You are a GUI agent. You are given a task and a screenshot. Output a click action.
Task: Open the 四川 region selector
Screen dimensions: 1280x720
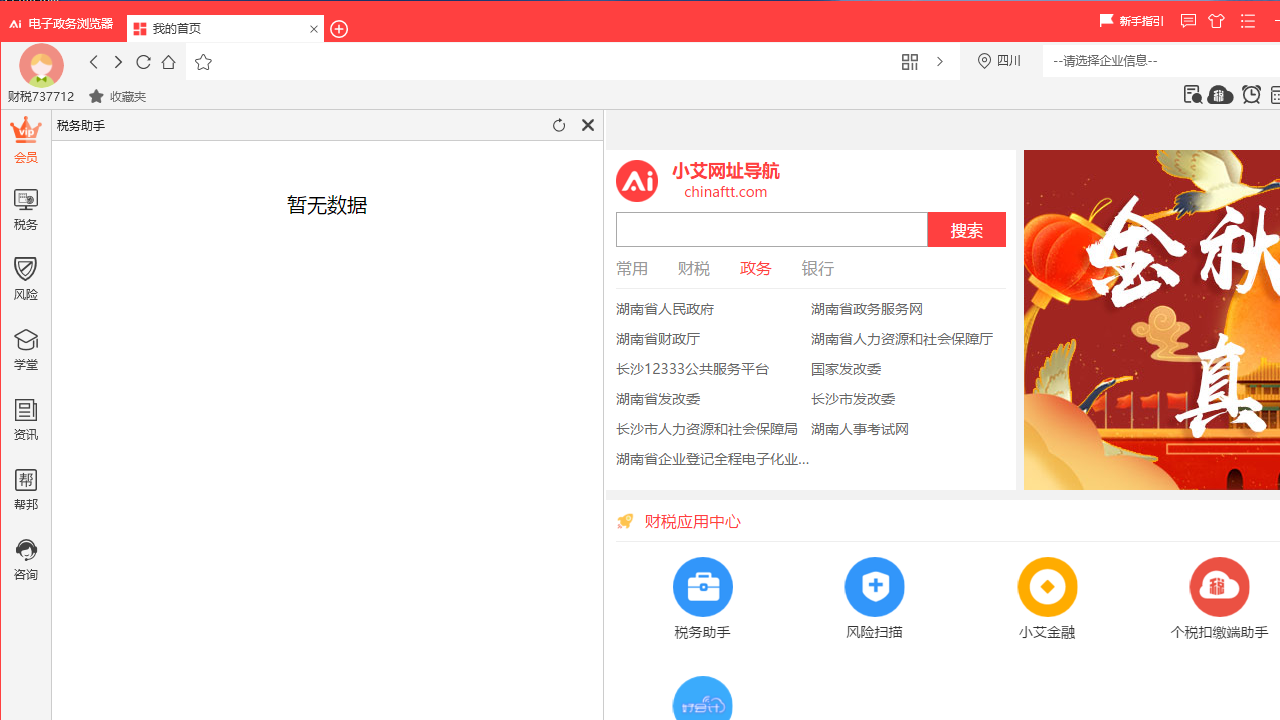pos(998,61)
